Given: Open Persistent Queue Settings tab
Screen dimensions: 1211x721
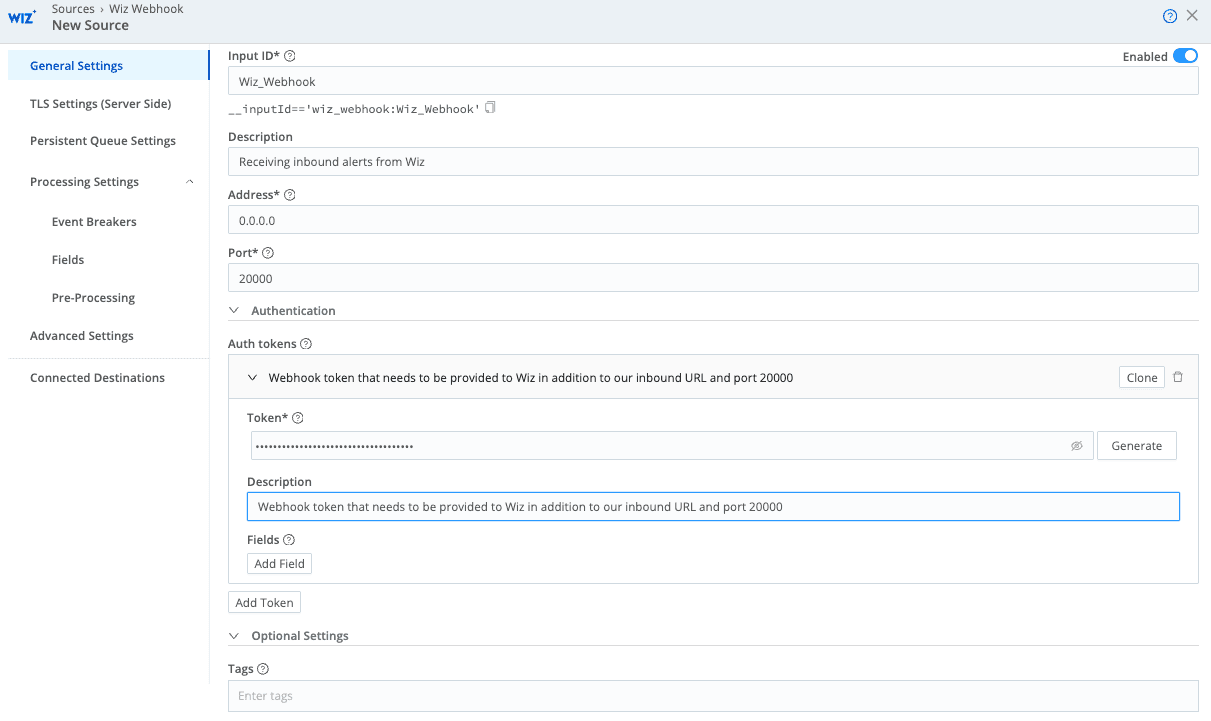Looking at the screenshot, I should [x=103, y=141].
